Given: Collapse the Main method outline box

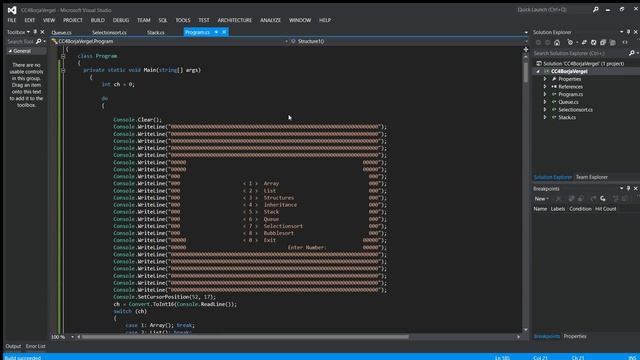Looking at the screenshot, I should pyautogui.click(x=63, y=70).
